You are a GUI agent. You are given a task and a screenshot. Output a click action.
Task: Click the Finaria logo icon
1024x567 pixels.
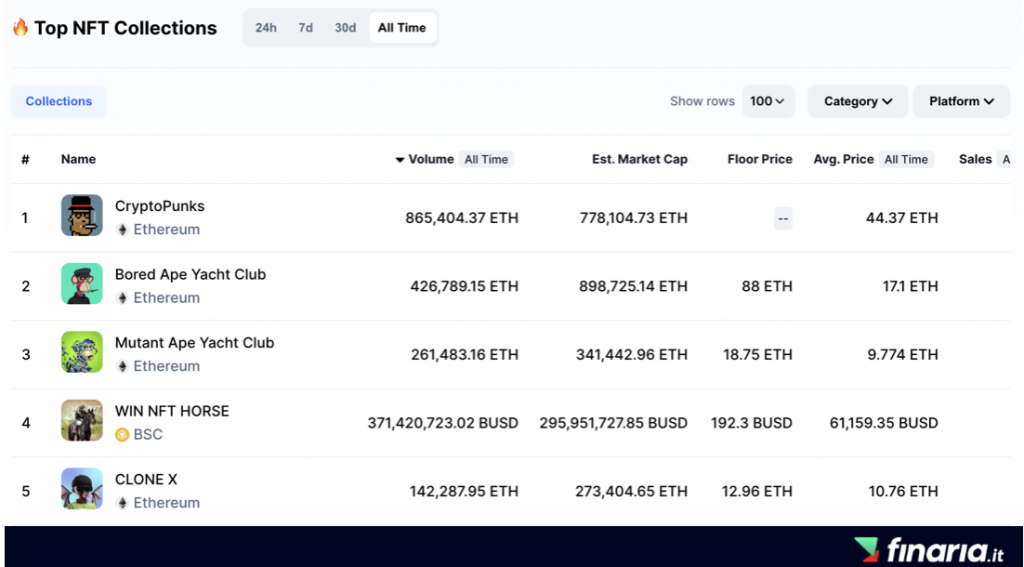click(x=867, y=550)
